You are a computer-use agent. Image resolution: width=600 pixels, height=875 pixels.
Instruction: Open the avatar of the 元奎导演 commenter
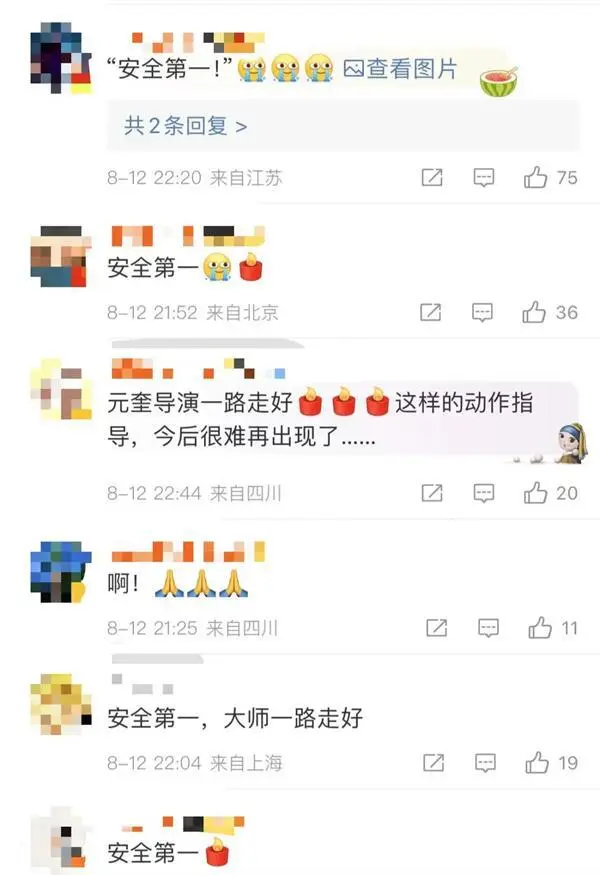(61, 389)
